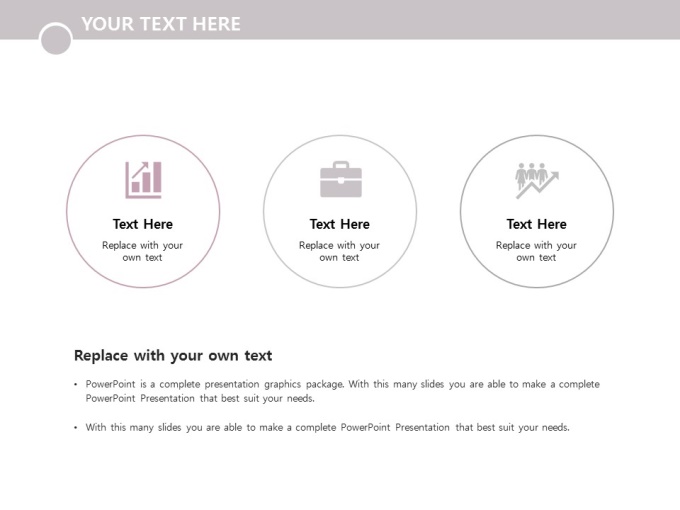Click second bullet starting 'With this many slides'

[327, 428]
